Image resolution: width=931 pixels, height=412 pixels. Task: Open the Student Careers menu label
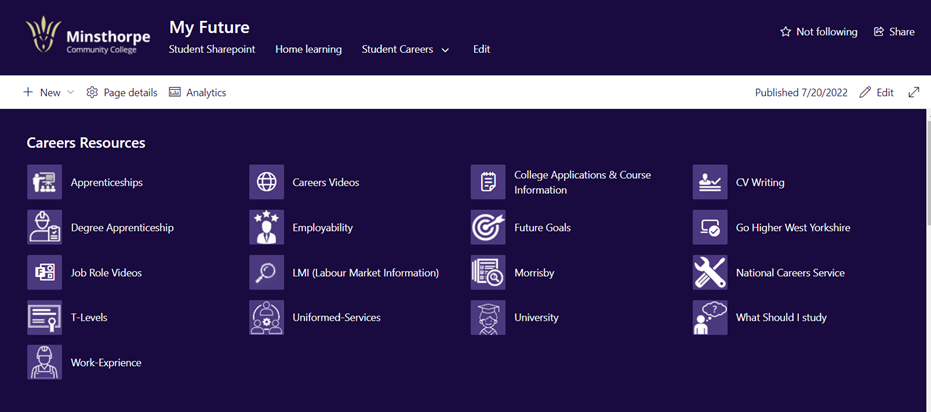point(397,49)
